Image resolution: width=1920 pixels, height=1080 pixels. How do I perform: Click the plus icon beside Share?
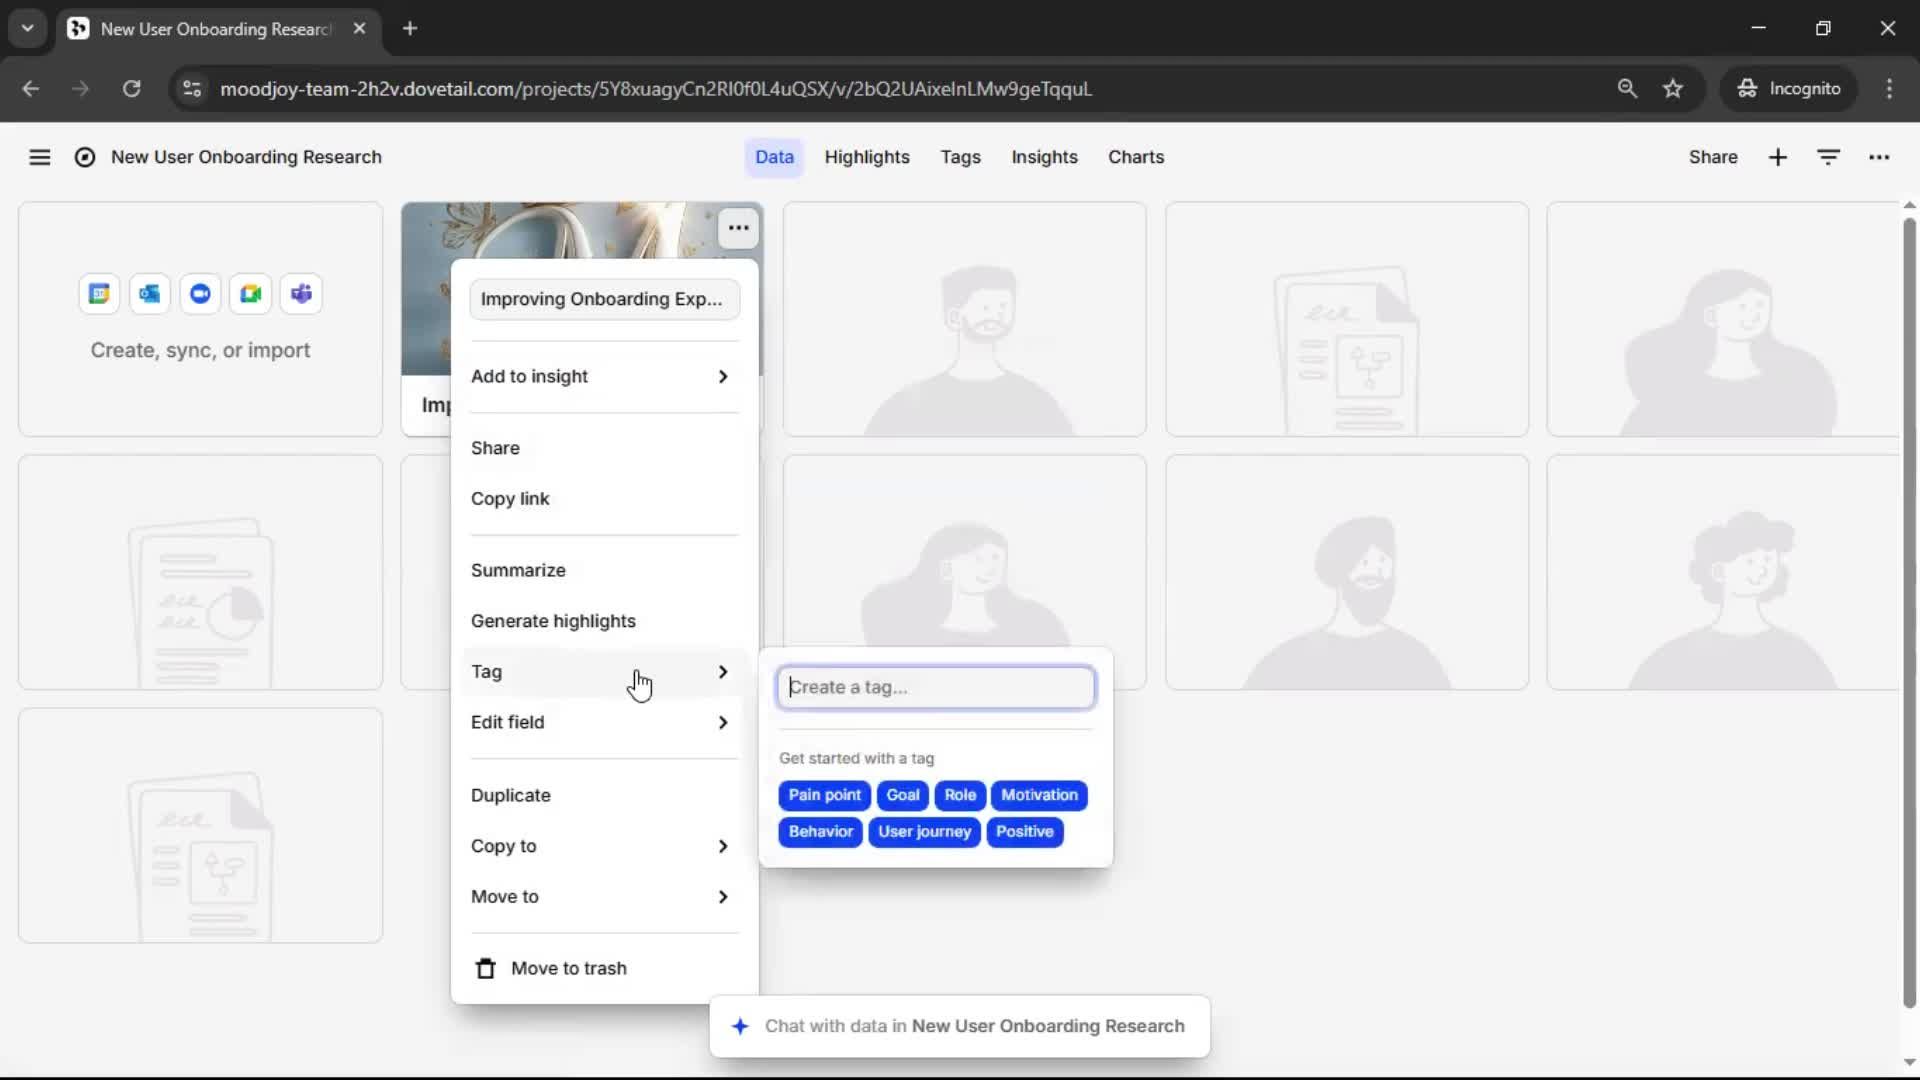point(1777,157)
